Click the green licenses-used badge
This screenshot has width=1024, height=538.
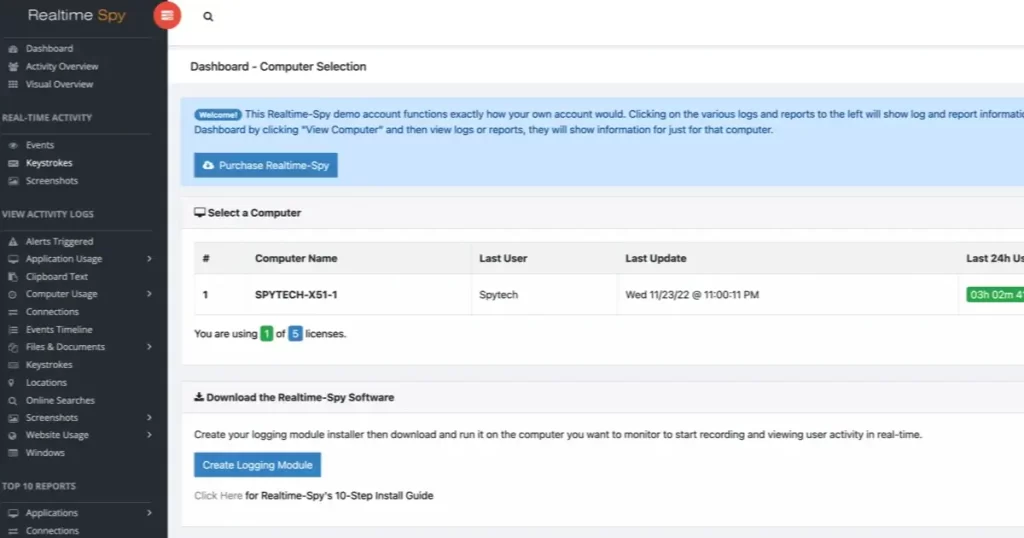(x=266, y=334)
